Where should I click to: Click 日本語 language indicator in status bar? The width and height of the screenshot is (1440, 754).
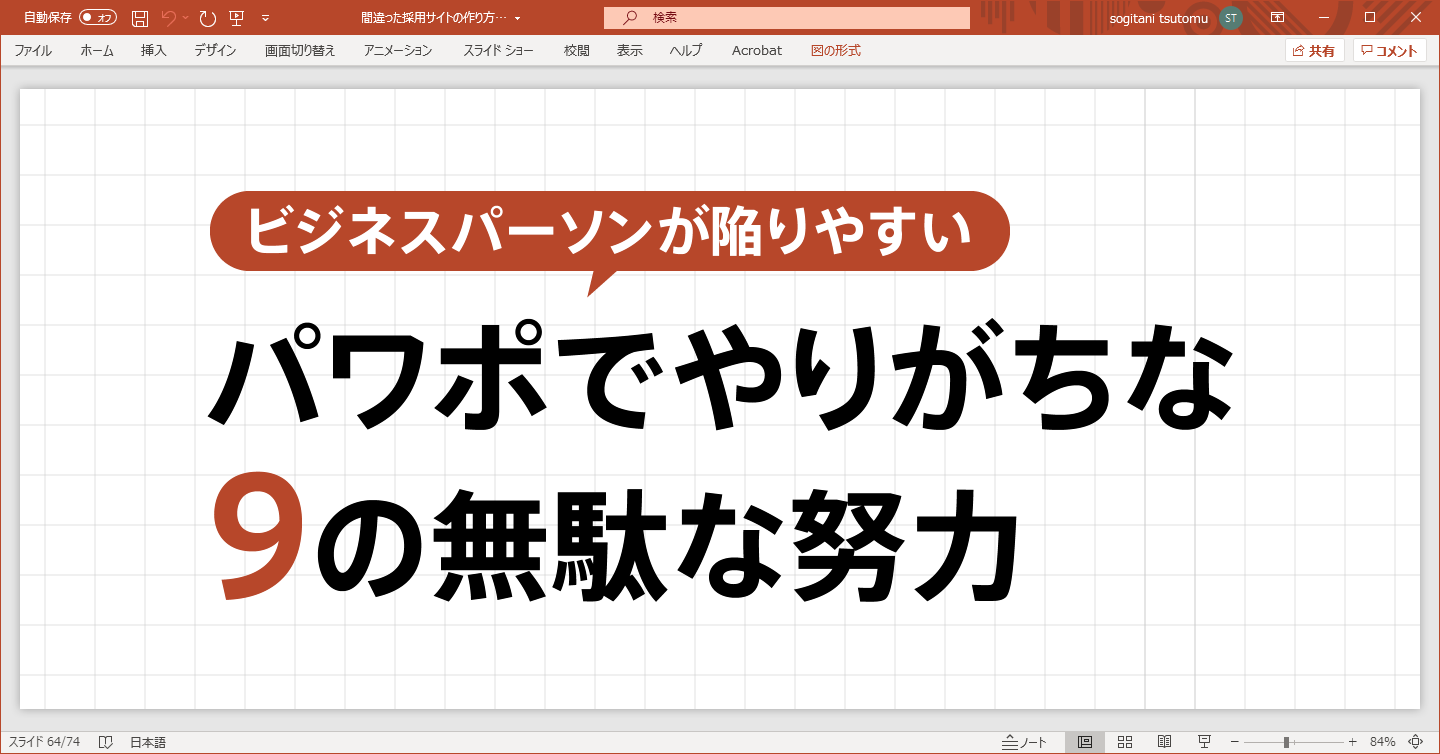148,741
